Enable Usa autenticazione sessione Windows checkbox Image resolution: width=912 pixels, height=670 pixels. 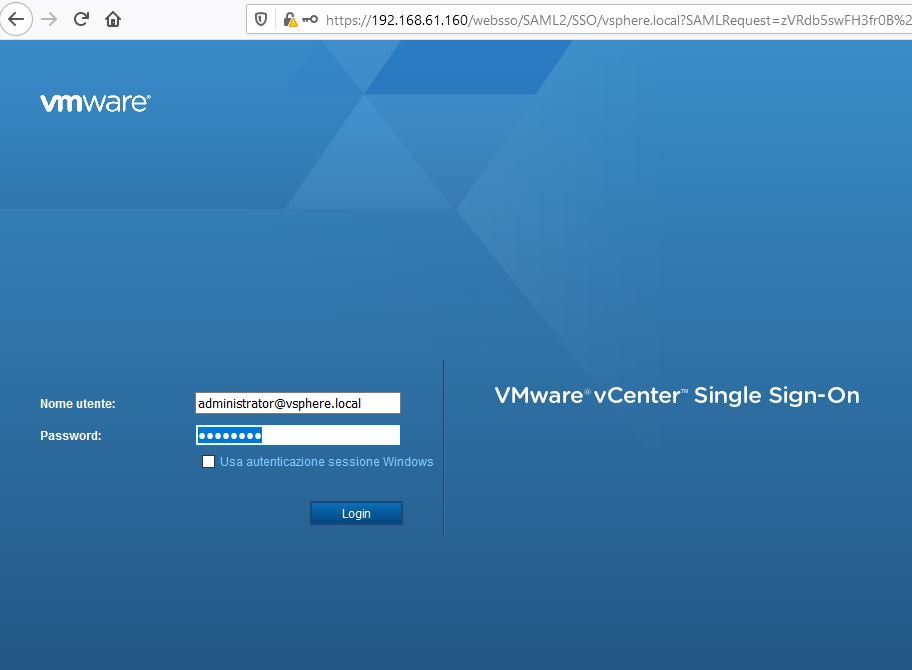tap(208, 462)
